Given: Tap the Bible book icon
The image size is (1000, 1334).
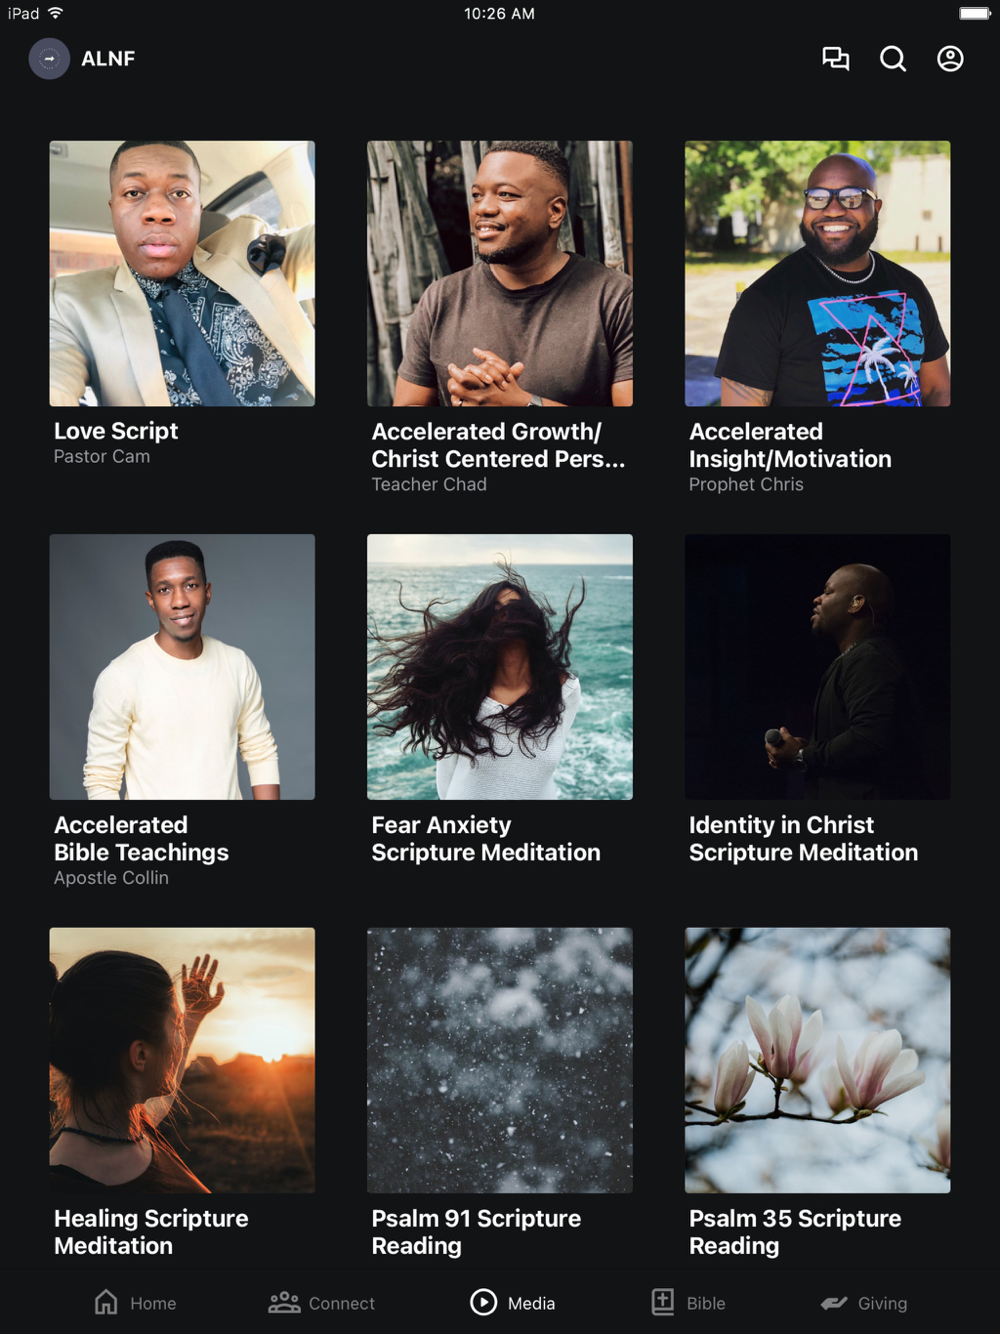Looking at the screenshot, I should click(663, 1302).
